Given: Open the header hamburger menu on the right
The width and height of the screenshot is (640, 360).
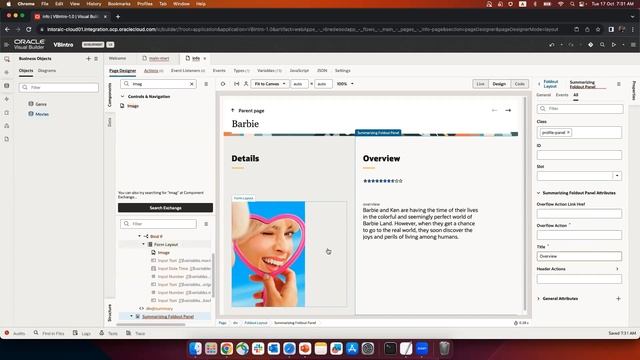Looking at the screenshot, I should point(633,44).
